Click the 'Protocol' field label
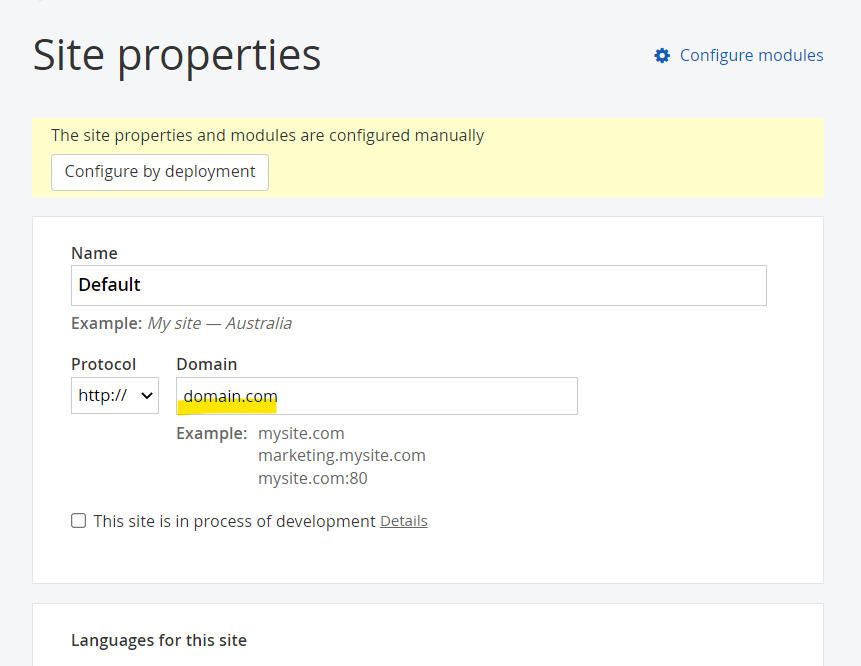 [103, 364]
